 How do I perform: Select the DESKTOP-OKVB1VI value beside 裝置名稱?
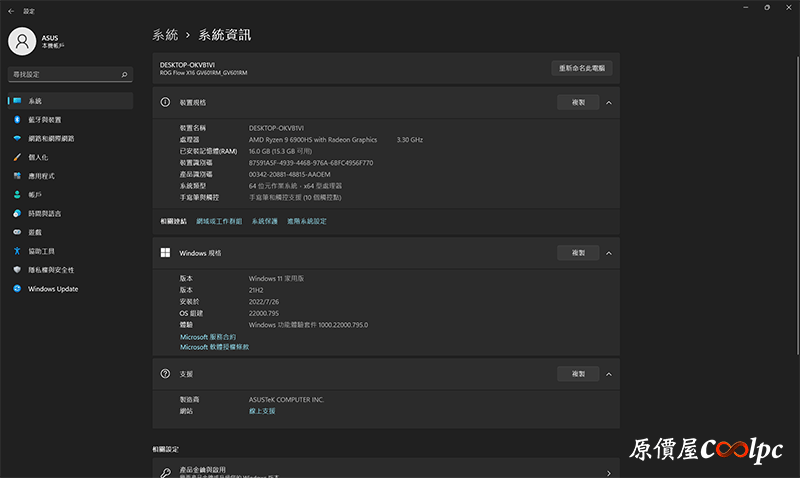coord(276,128)
